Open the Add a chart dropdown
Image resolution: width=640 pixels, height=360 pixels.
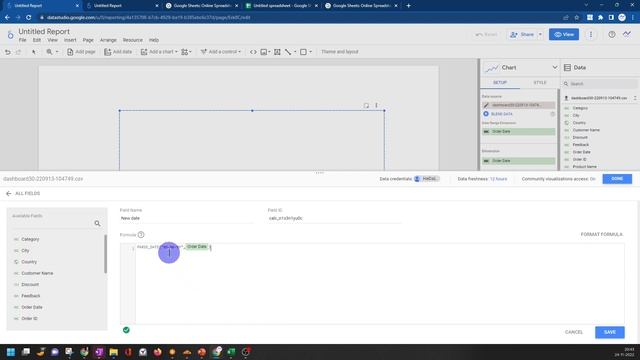[159, 52]
